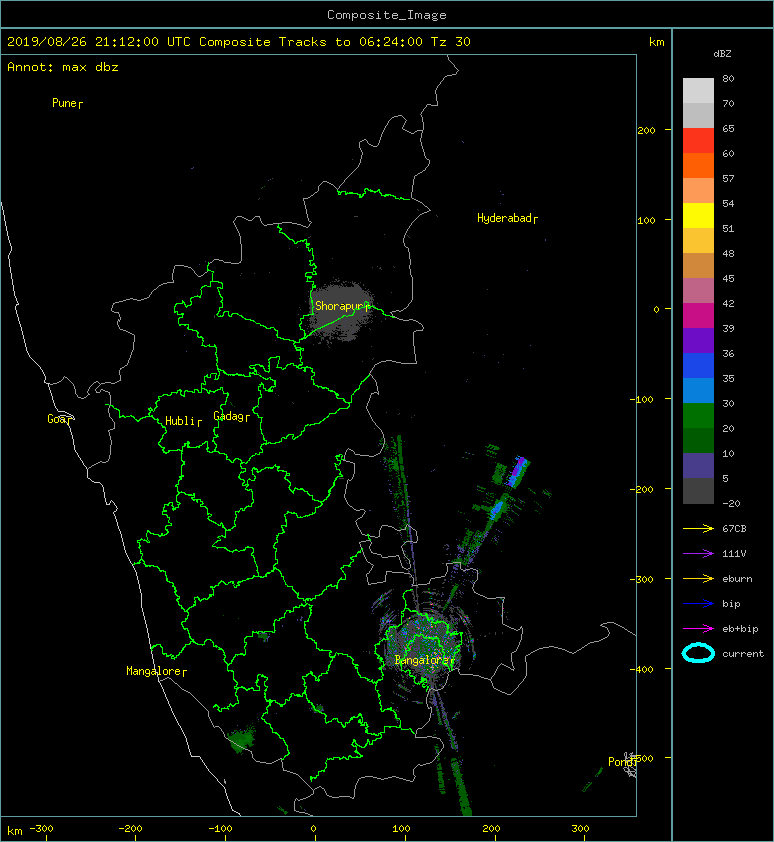Select the magenta swatch between 42 and 39
The image size is (774, 842).
[x=698, y=315]
